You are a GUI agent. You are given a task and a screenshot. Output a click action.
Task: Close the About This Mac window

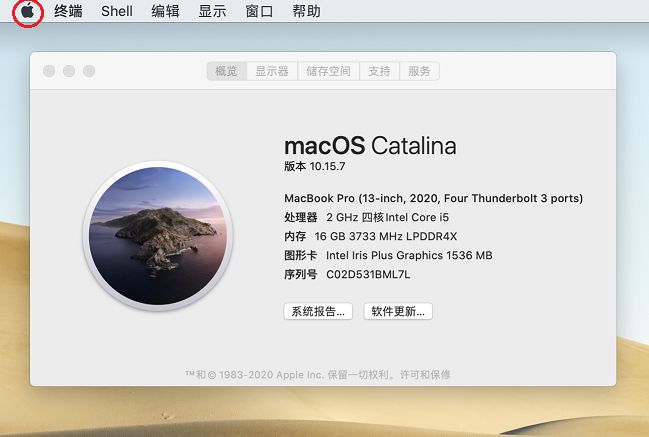pos(49,71)
